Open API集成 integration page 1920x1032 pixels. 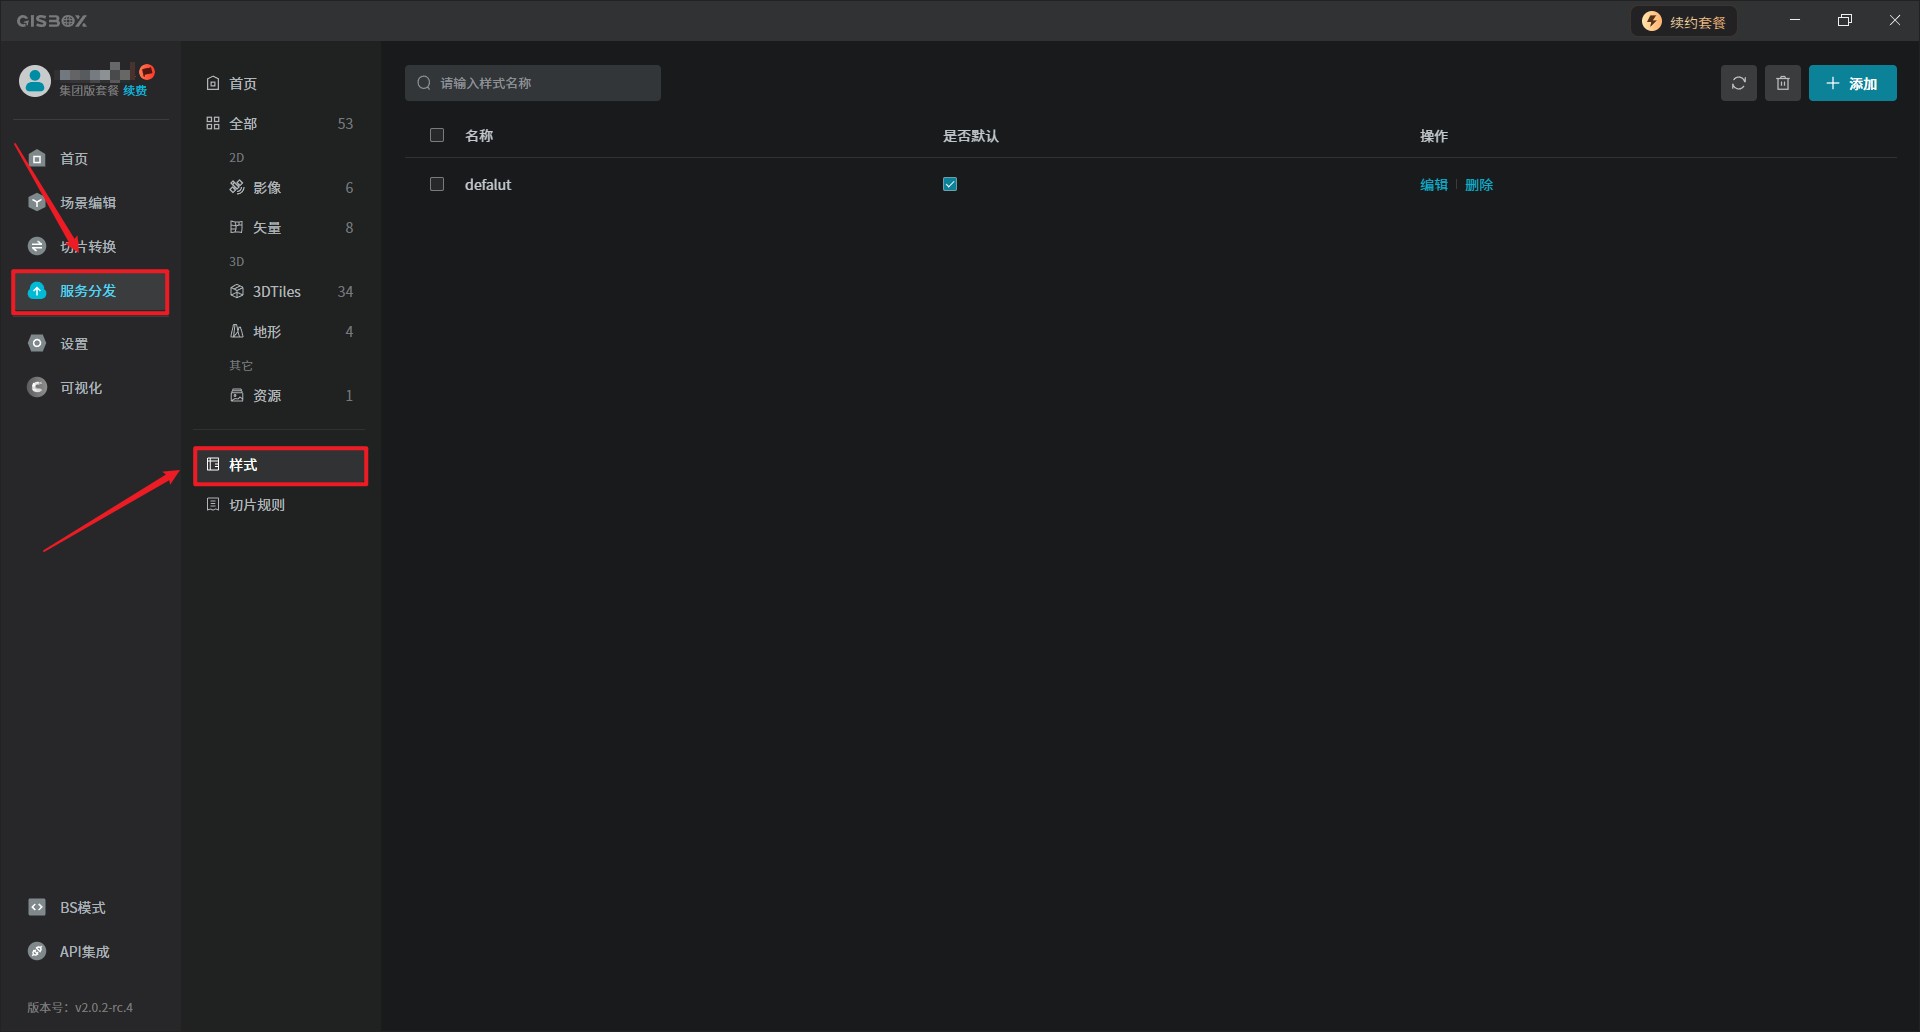point(83,952)
